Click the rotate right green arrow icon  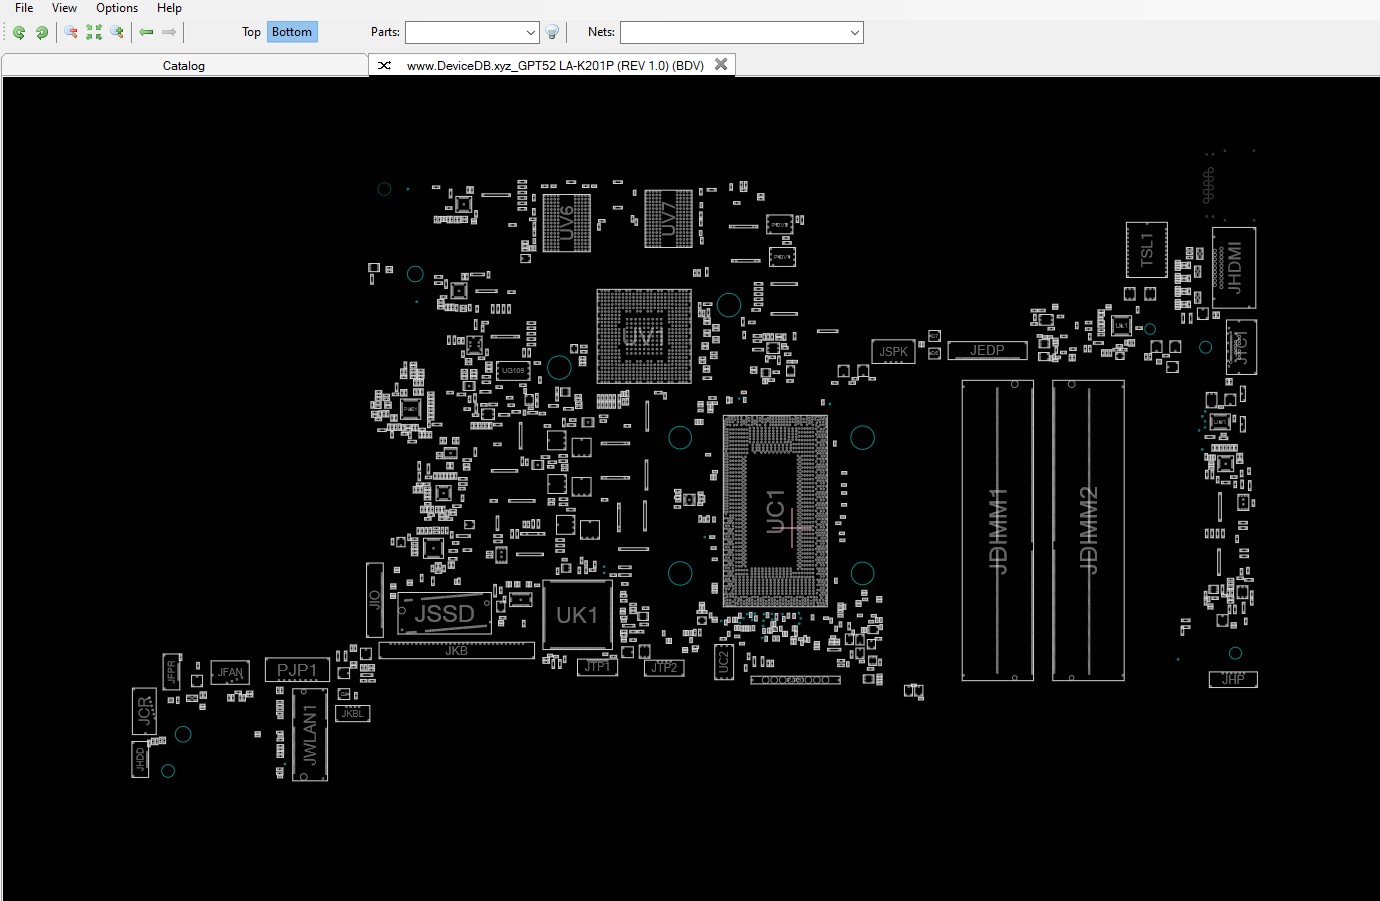click(x=42, y=32)
